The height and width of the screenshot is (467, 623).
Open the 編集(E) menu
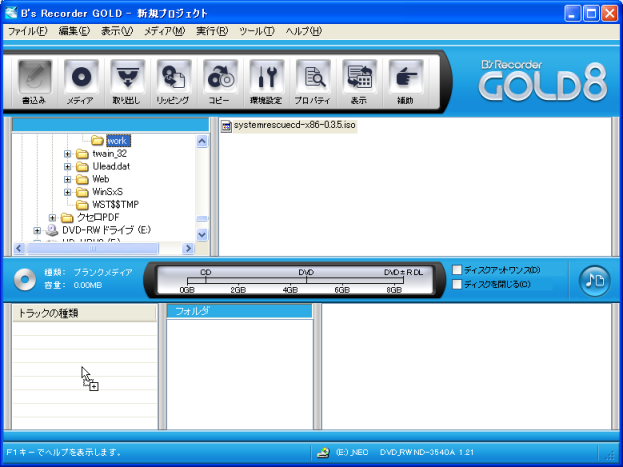click(x=74, y=31)
